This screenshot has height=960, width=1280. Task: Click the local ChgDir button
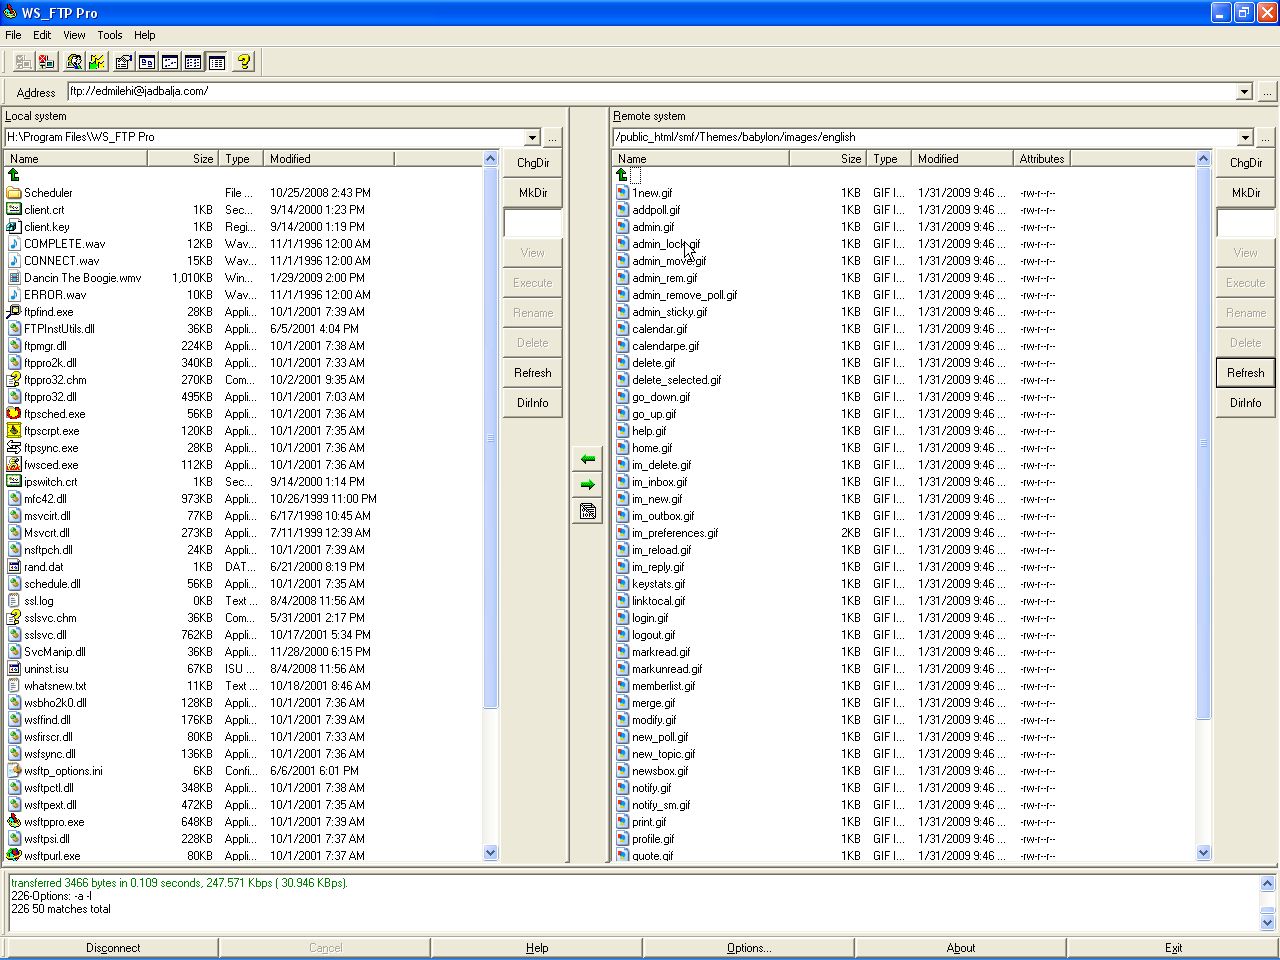pos(533,163)
